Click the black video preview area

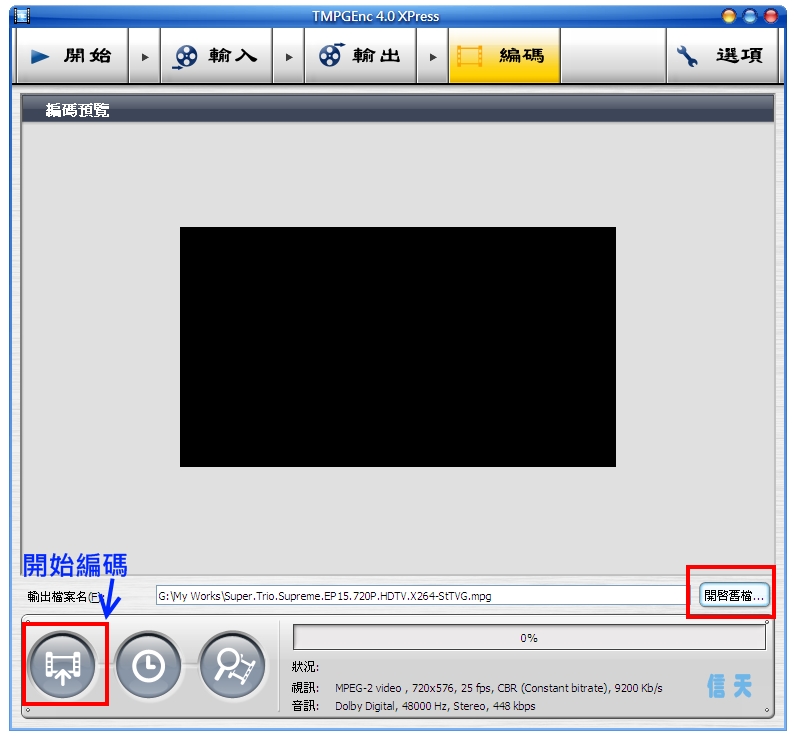tap(397, 346)
